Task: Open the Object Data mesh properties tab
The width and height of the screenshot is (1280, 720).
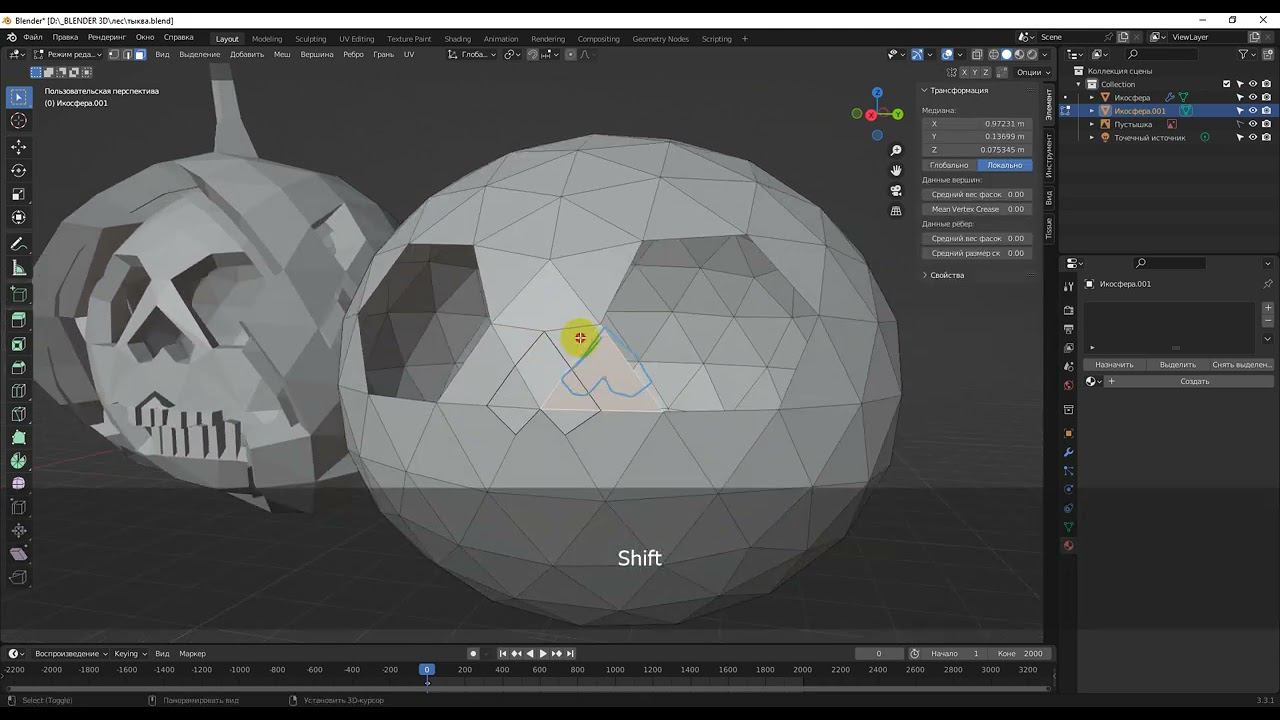Action: [1068, 527]
